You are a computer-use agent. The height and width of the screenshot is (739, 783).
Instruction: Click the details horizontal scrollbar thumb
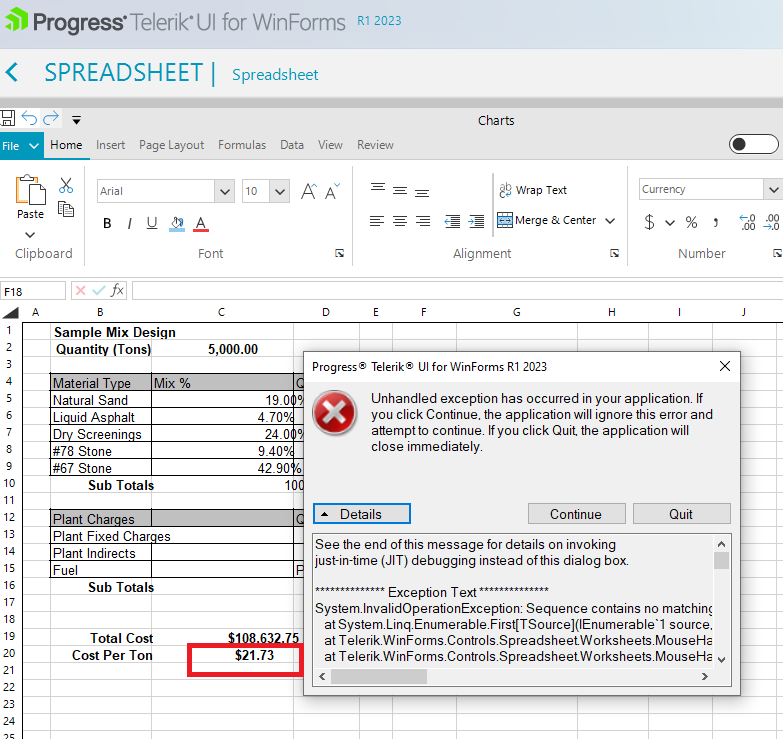click(379, 677)
